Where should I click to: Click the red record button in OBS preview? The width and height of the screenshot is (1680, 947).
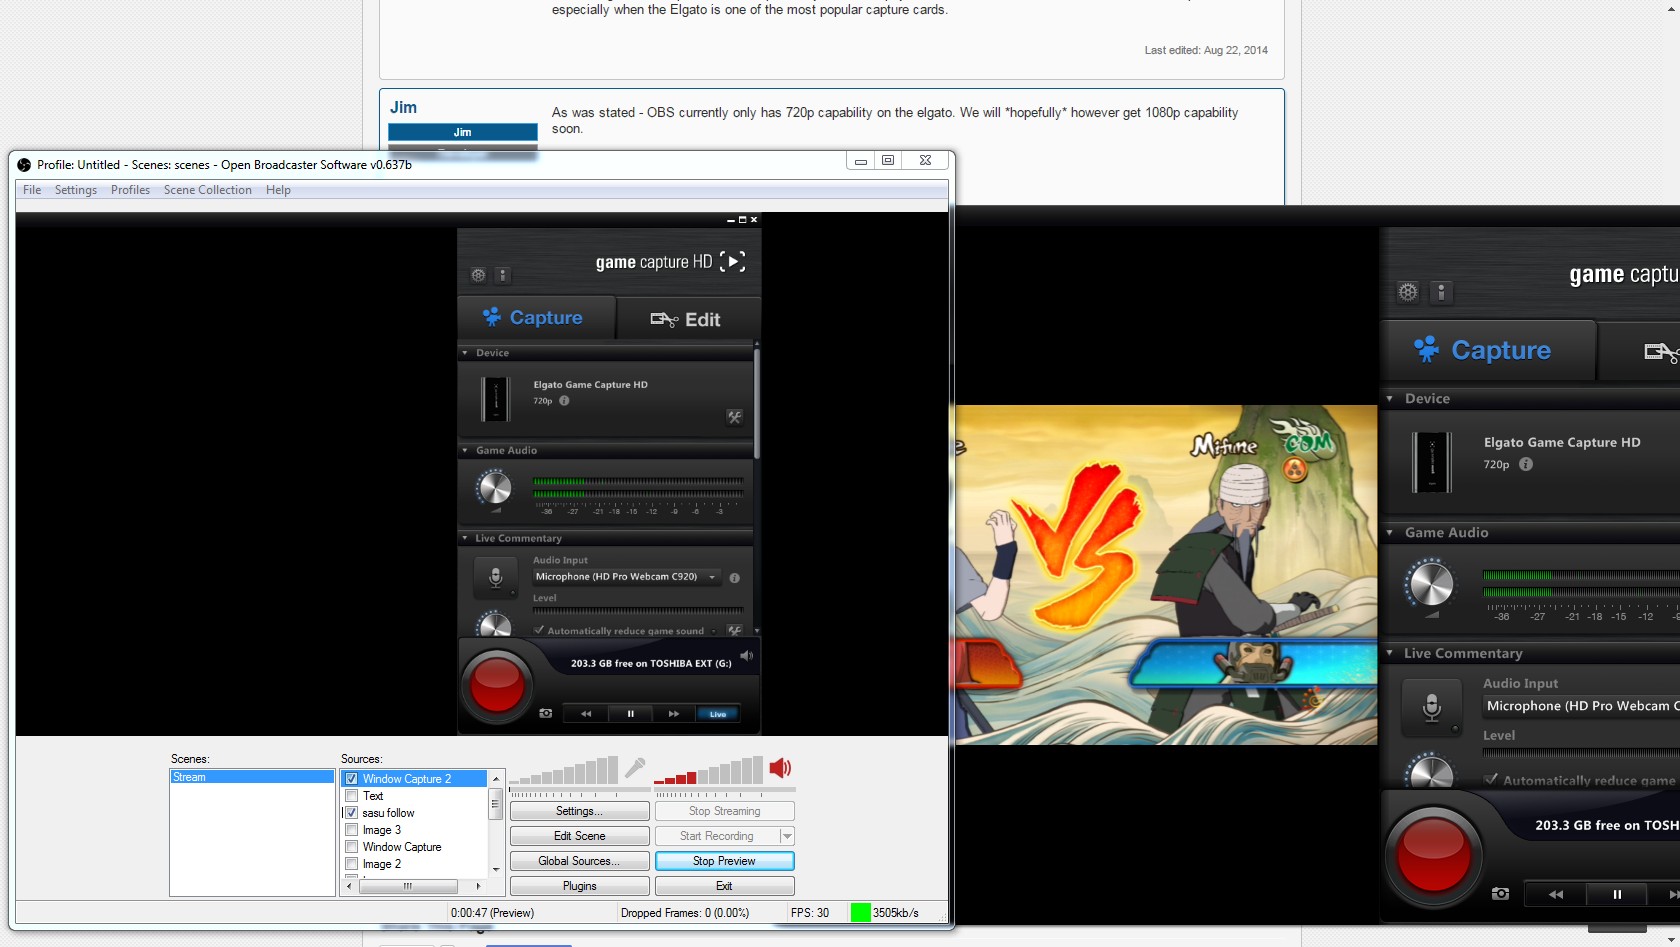pos(497,685)
